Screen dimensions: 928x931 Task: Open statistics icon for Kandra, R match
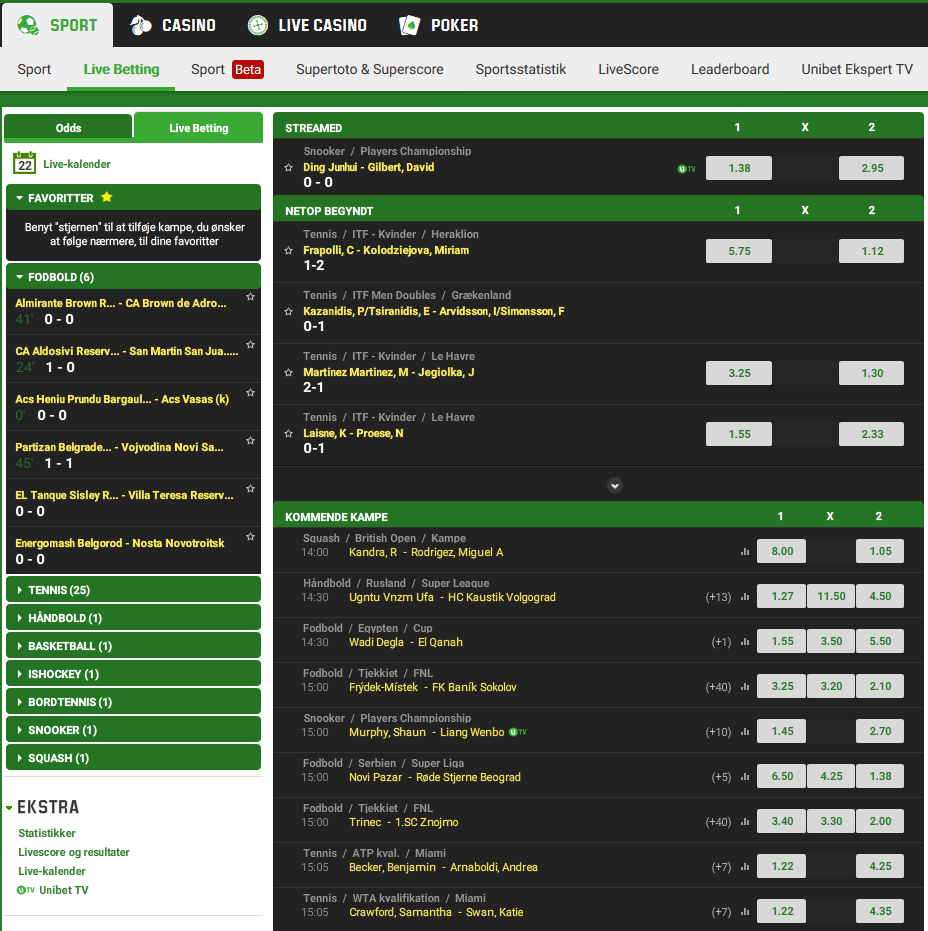click(x=745, y=552)
